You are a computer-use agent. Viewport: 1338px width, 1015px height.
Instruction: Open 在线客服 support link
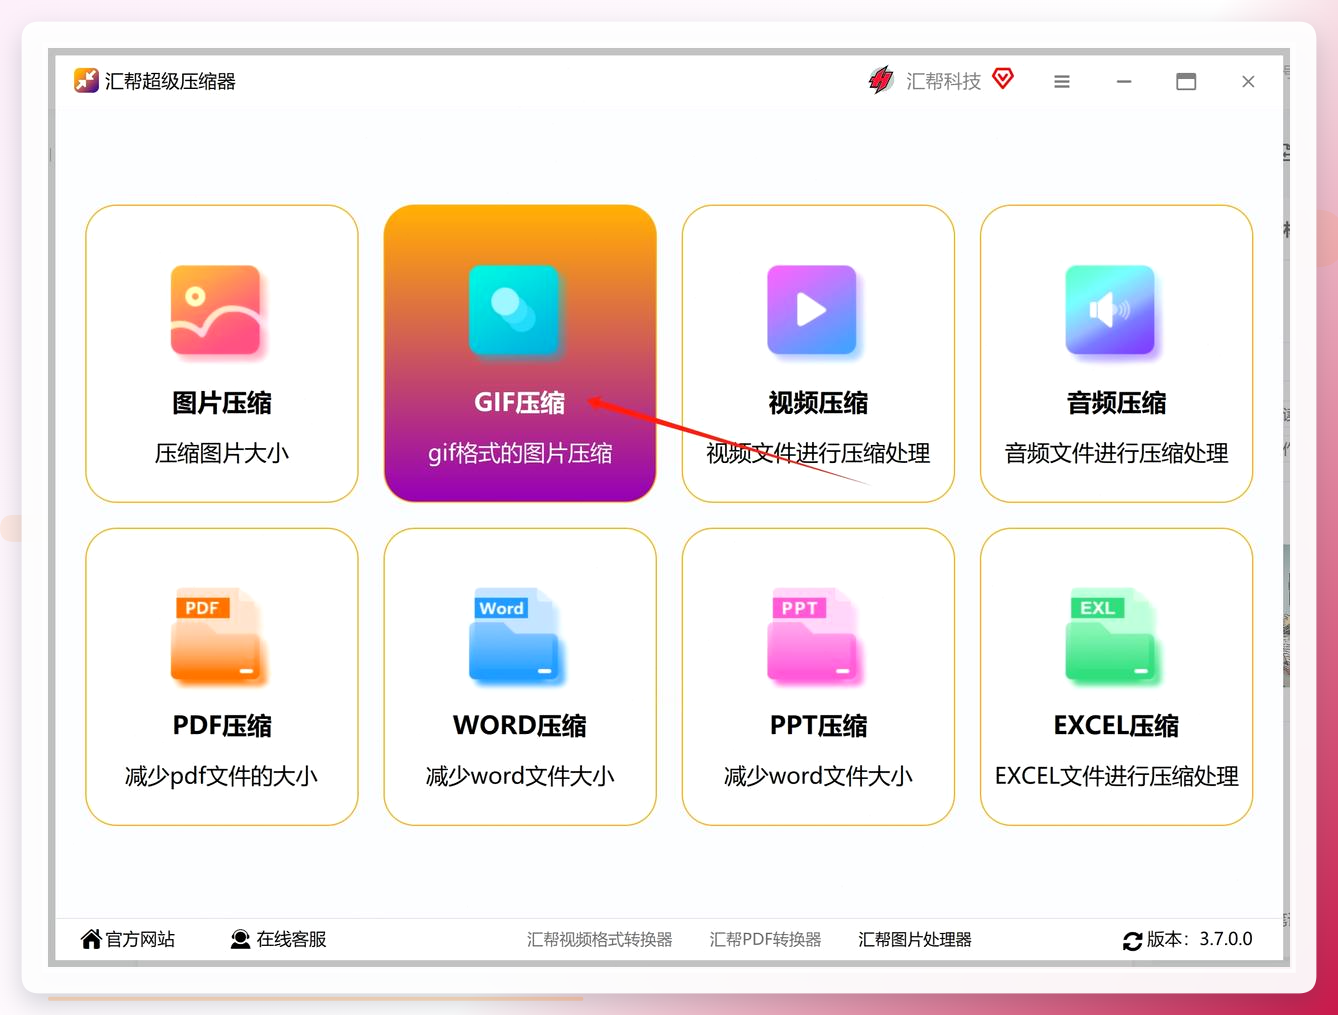[291, 939]
